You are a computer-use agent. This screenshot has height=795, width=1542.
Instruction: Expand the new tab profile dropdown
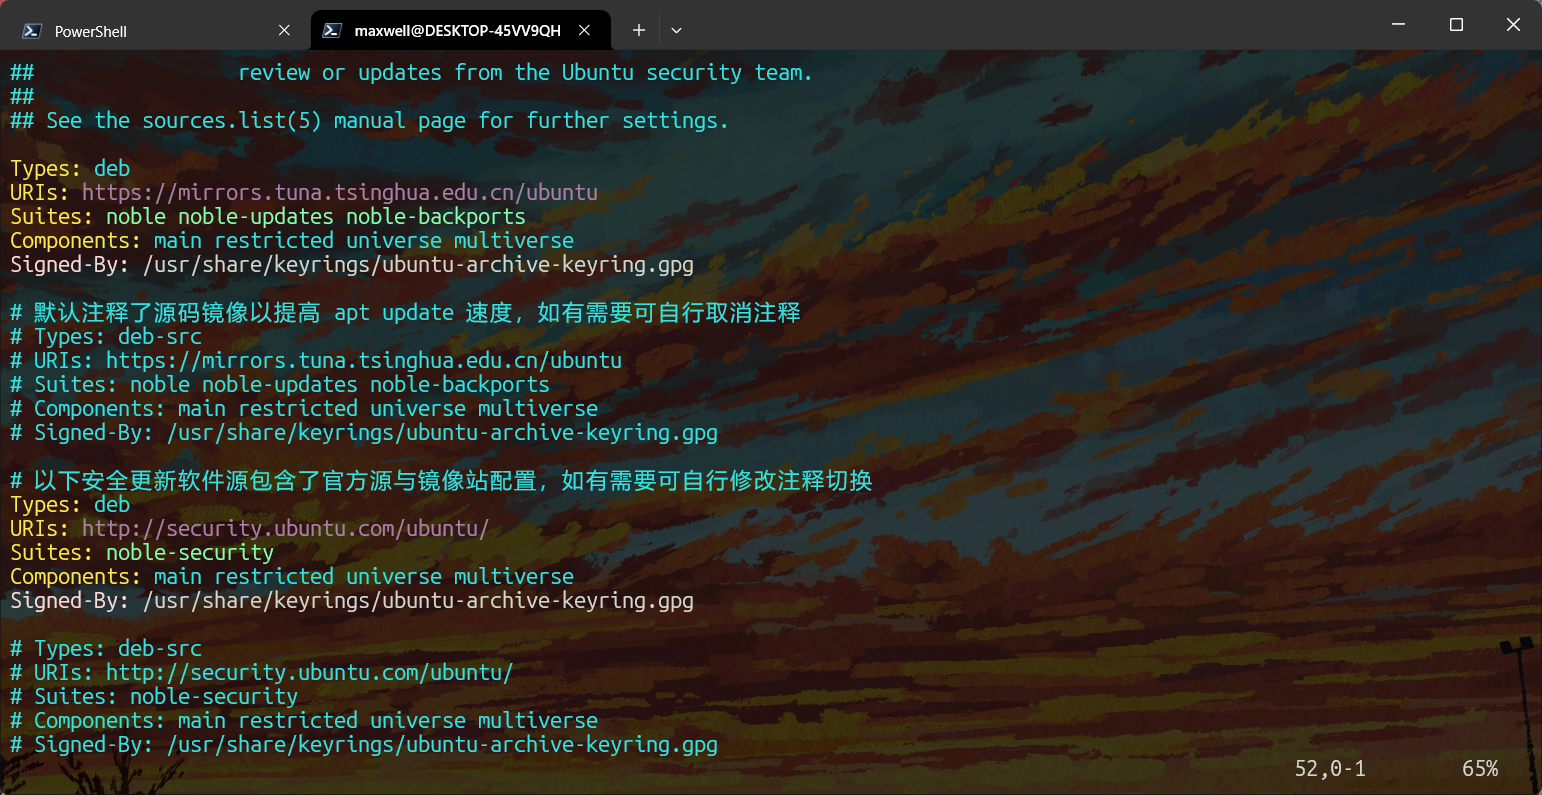[x=677, y=31]
